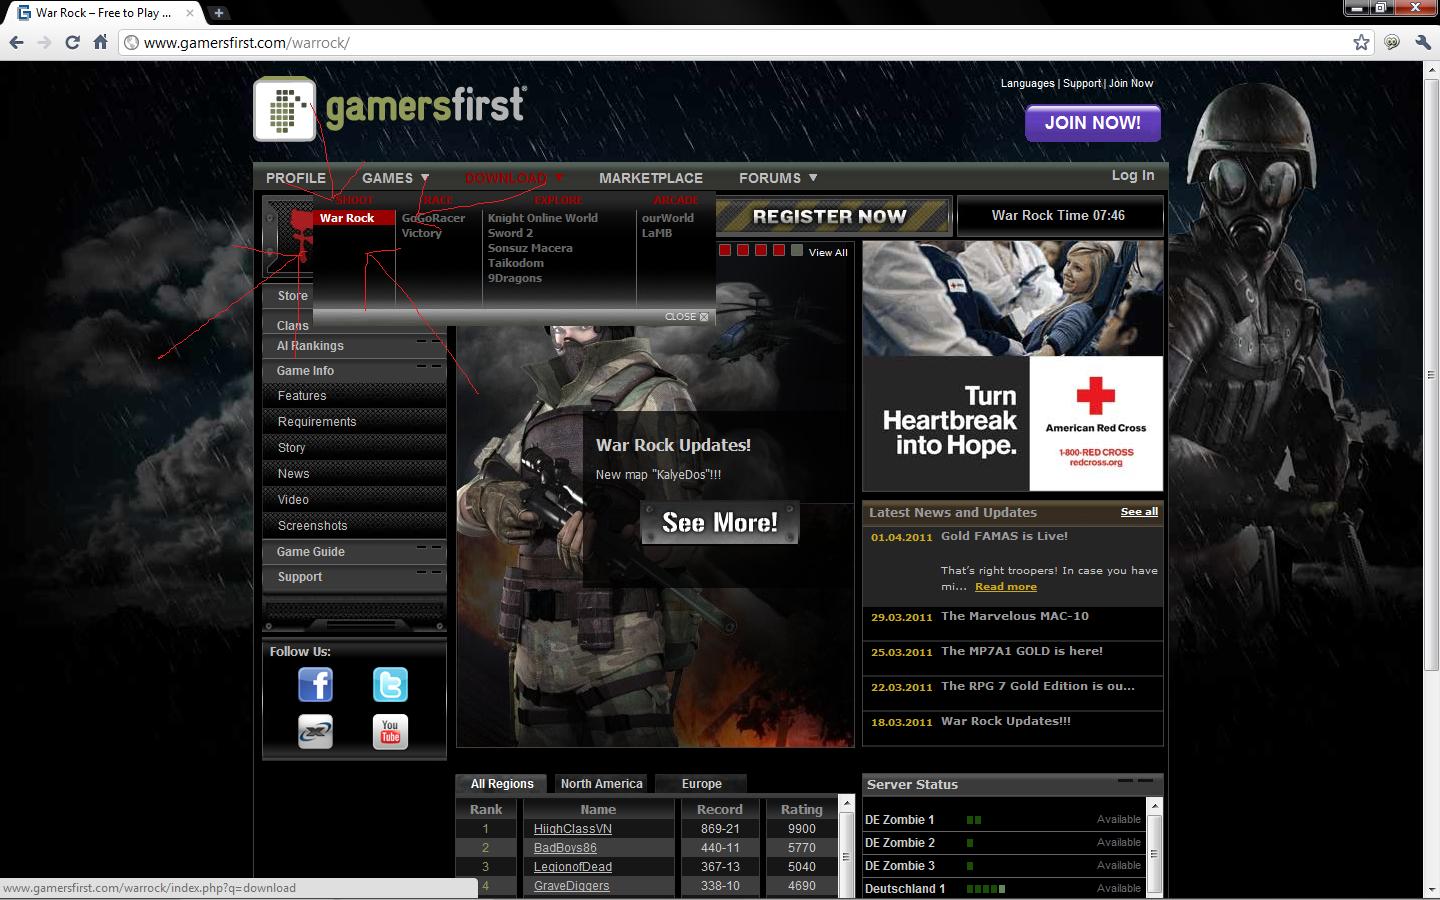Bookmark this page with the star icon
The height and width of the screenshot is (900, 1440).
(1361, 42)
